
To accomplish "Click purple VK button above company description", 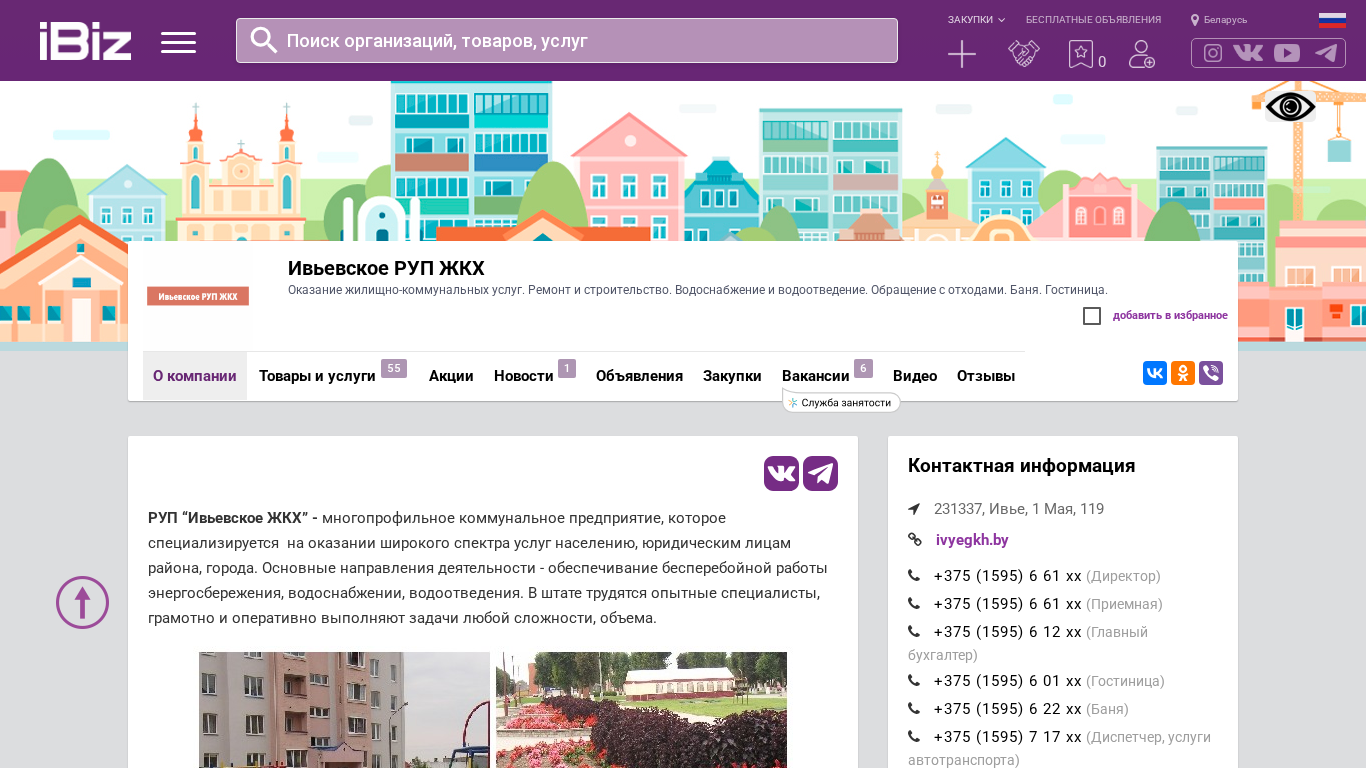I will (x=781, y=473).
